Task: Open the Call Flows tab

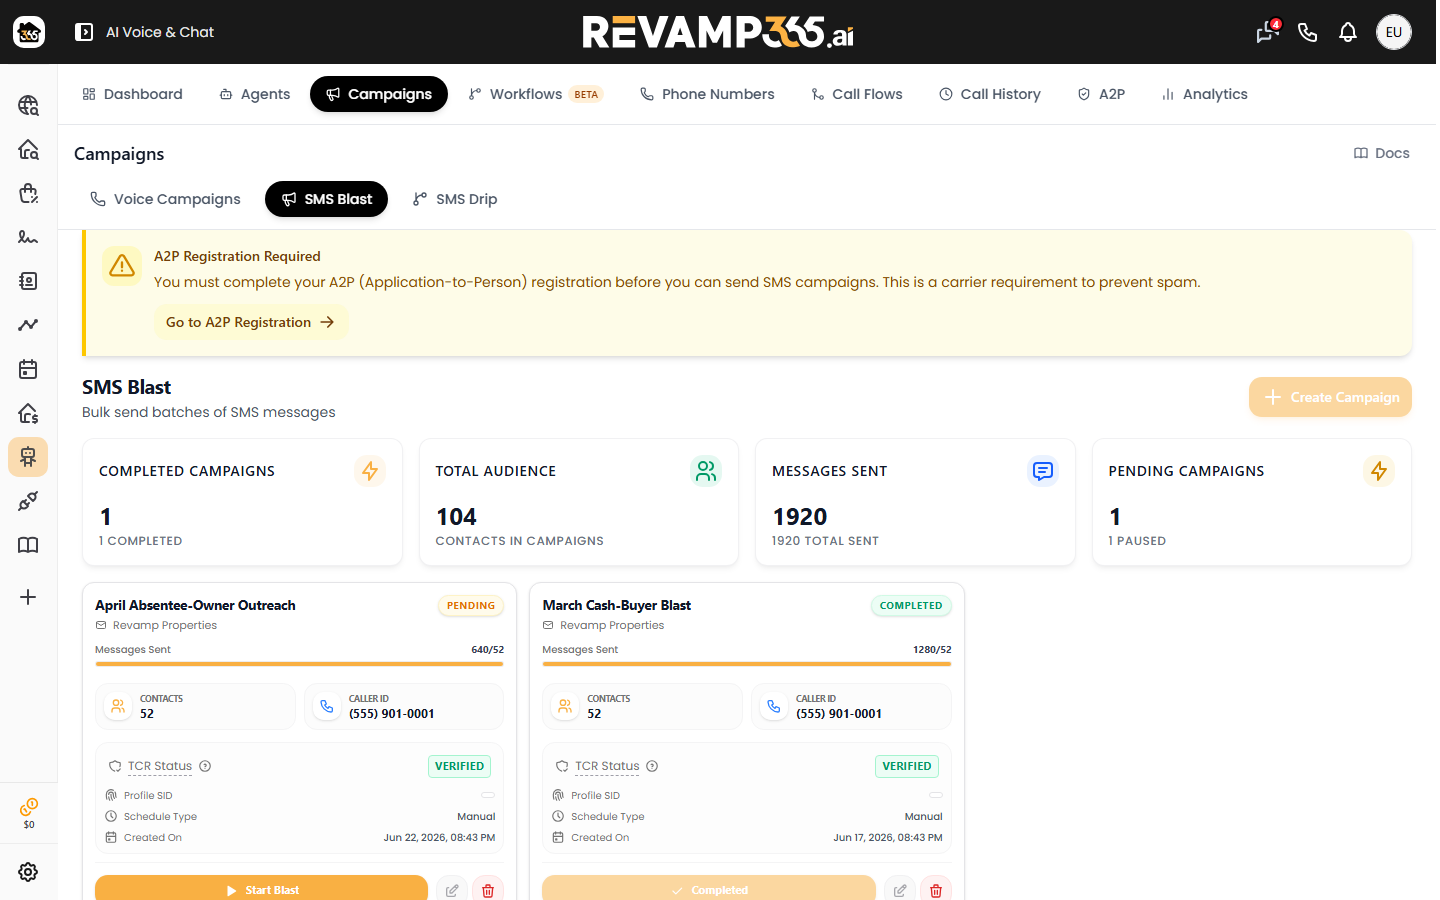Action: tap(857, 94)
